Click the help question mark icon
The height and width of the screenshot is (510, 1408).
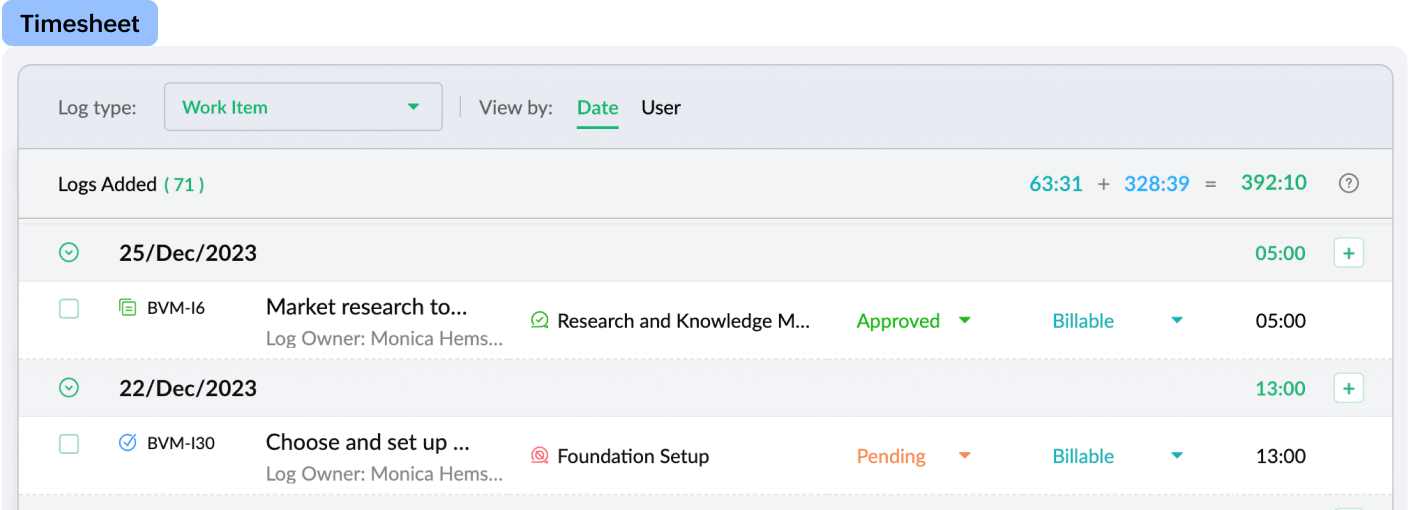[x=1349, y=183]
